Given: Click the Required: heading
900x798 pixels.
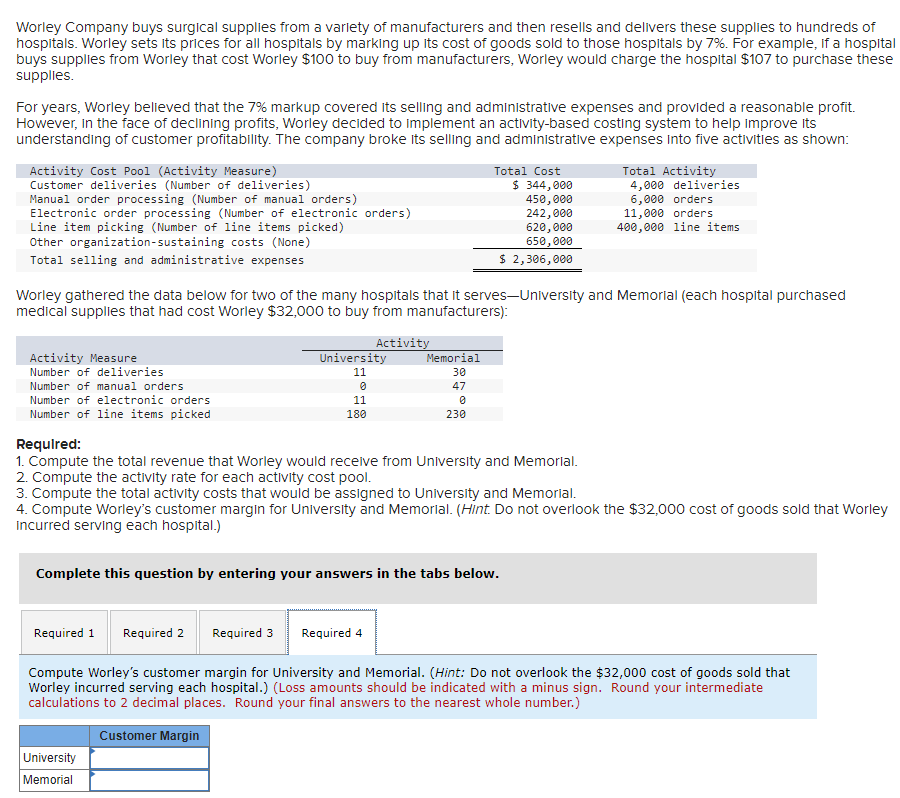Looking at the screenshot, I should point(49,444).
